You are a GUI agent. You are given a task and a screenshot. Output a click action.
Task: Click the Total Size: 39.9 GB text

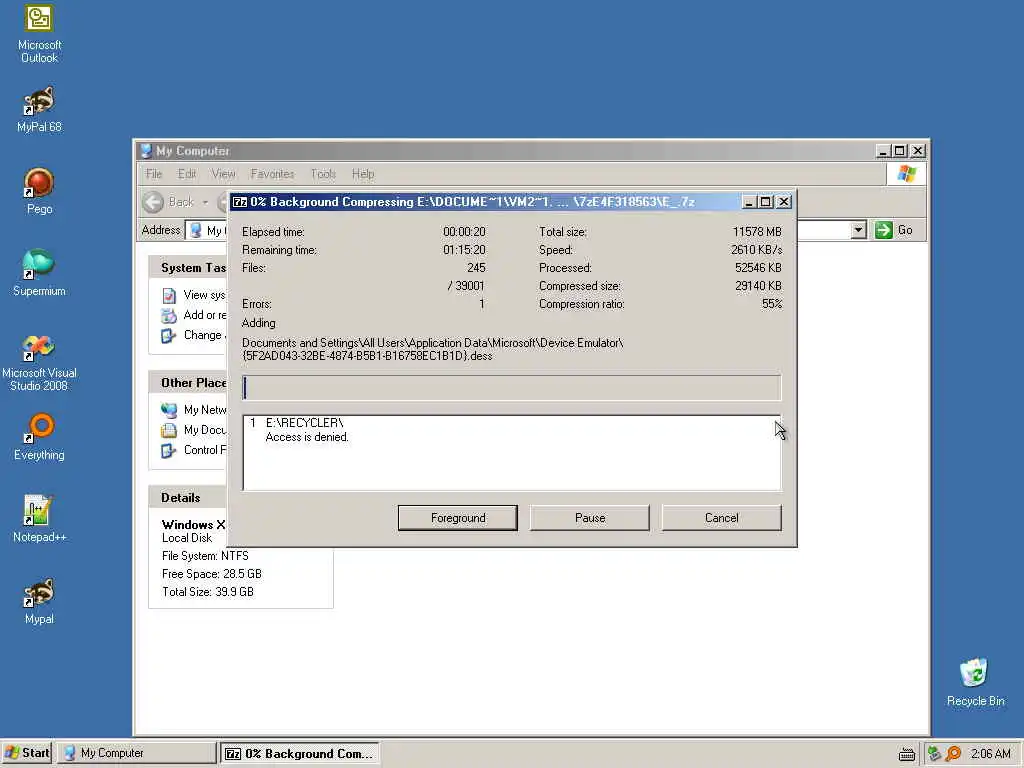(x=208, y=592)
